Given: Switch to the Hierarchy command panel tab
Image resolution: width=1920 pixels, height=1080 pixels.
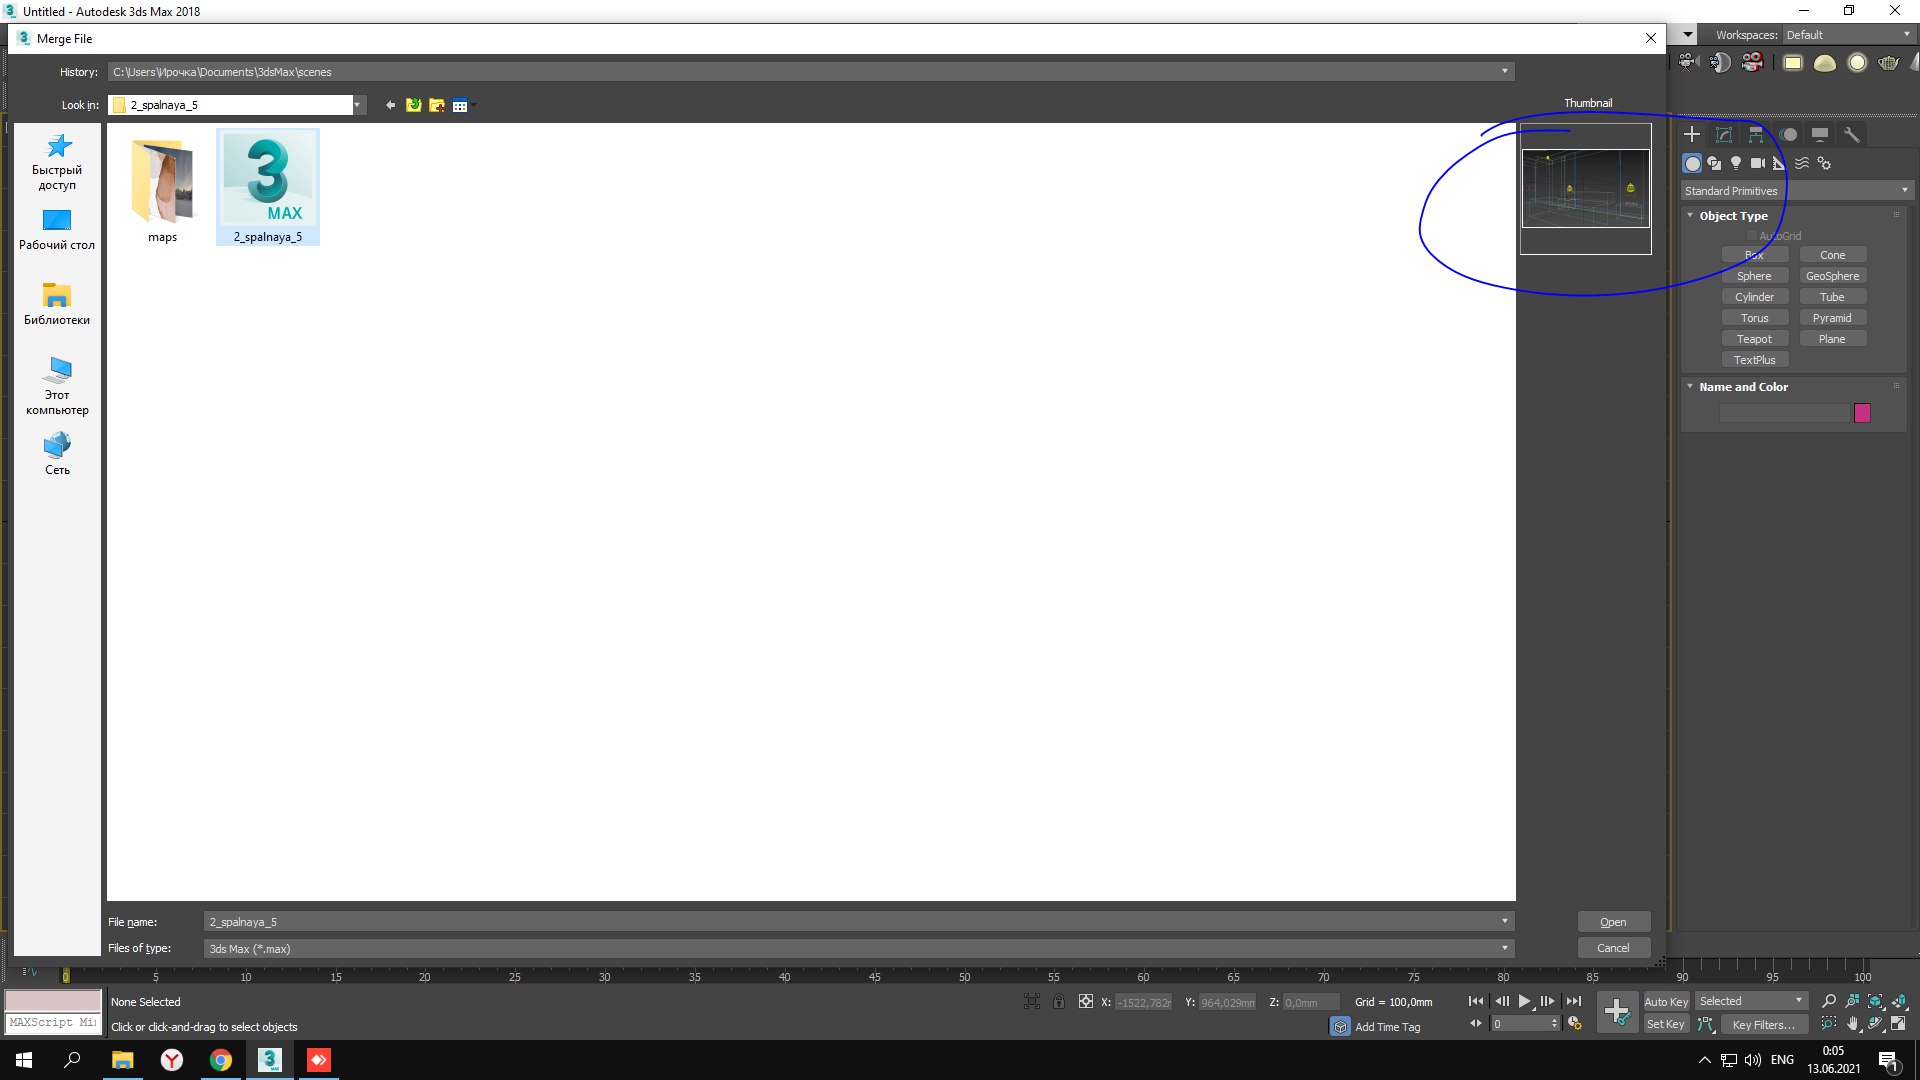Looking at the screenshot, I should [x=1756, y=134].
